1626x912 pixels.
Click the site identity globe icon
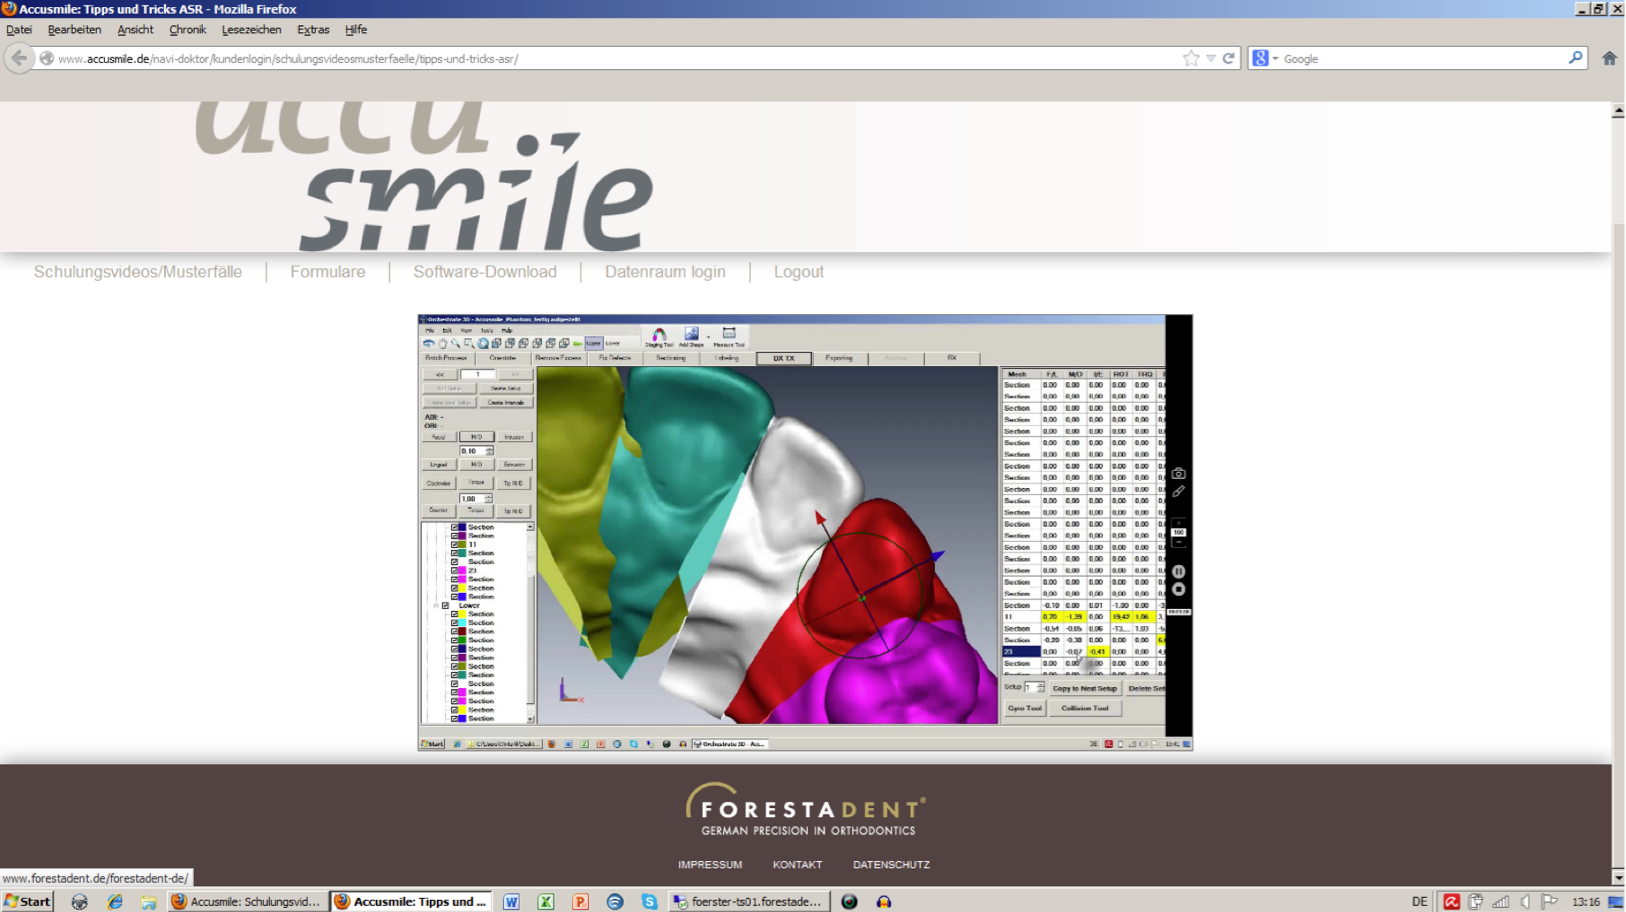coord(46,58)
